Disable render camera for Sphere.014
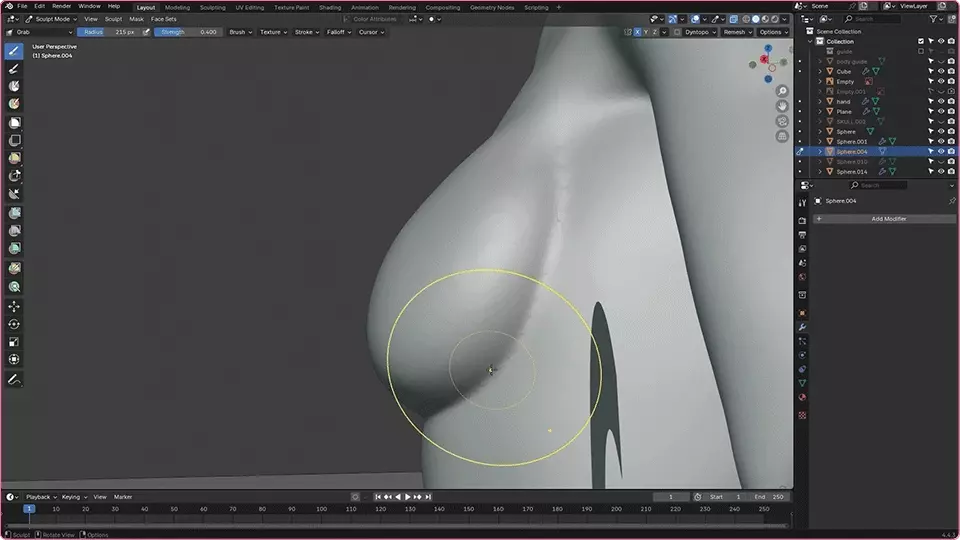Image resolution: width=960 pixels, height=540 pixels. coord(951,171)
